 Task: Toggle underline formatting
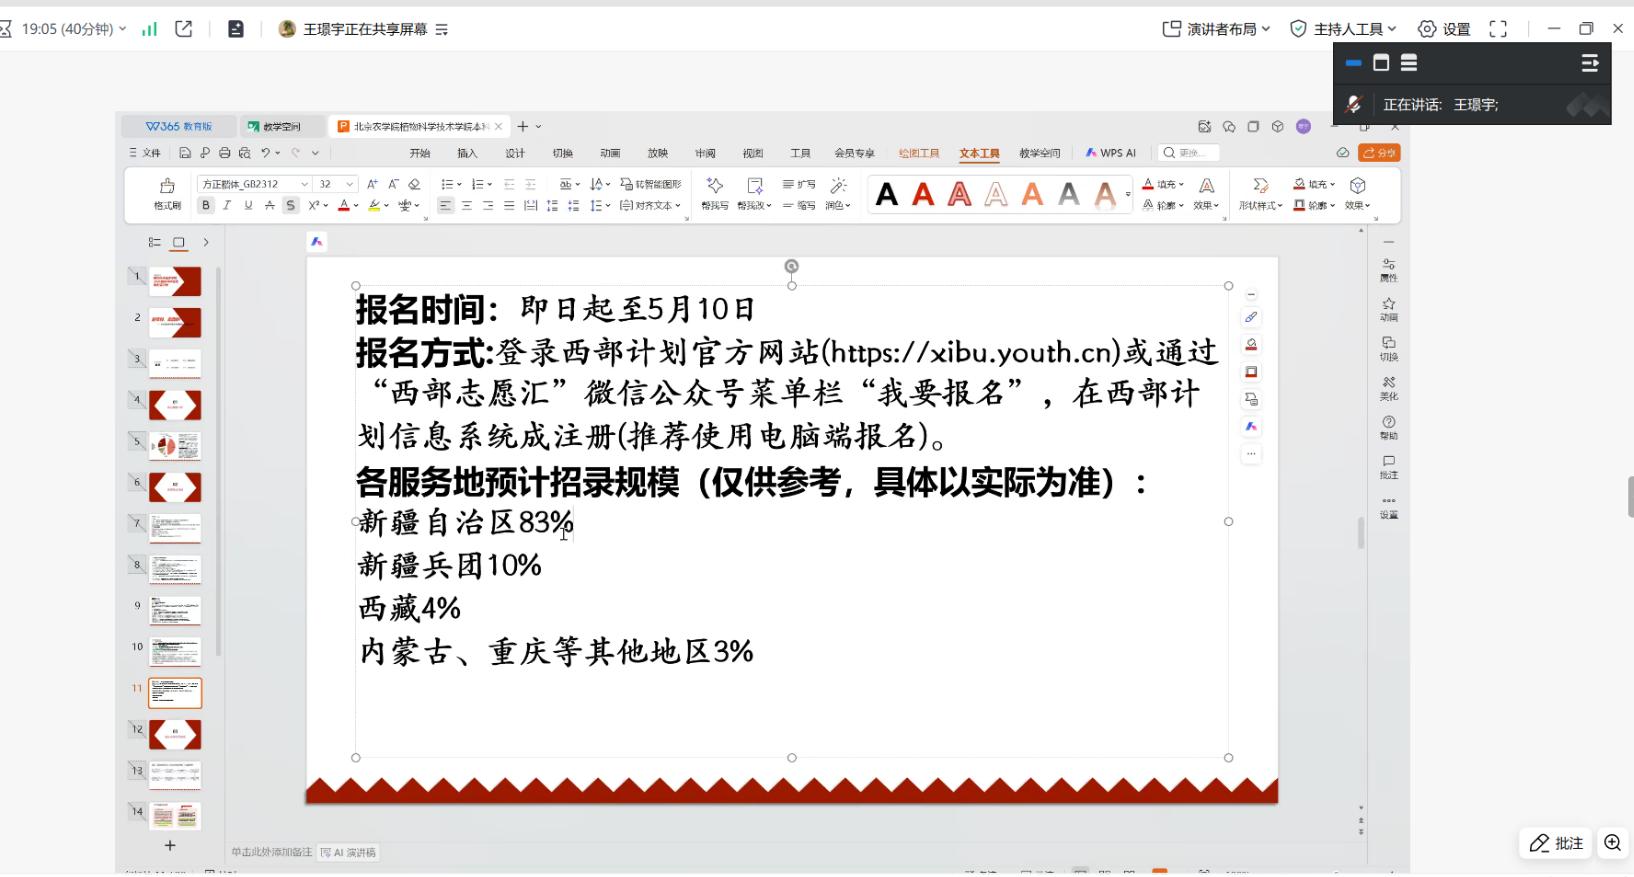tap(248, 205)
